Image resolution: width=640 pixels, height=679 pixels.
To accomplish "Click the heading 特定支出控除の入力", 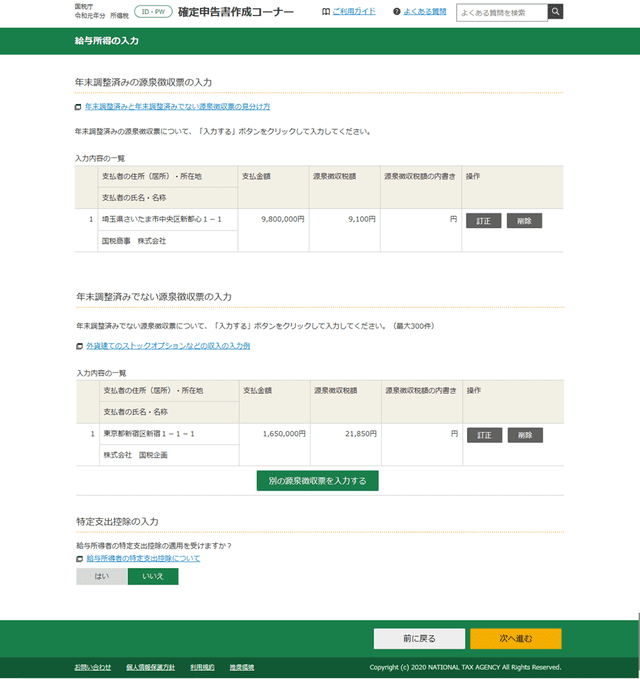I will tap(117, 521).
